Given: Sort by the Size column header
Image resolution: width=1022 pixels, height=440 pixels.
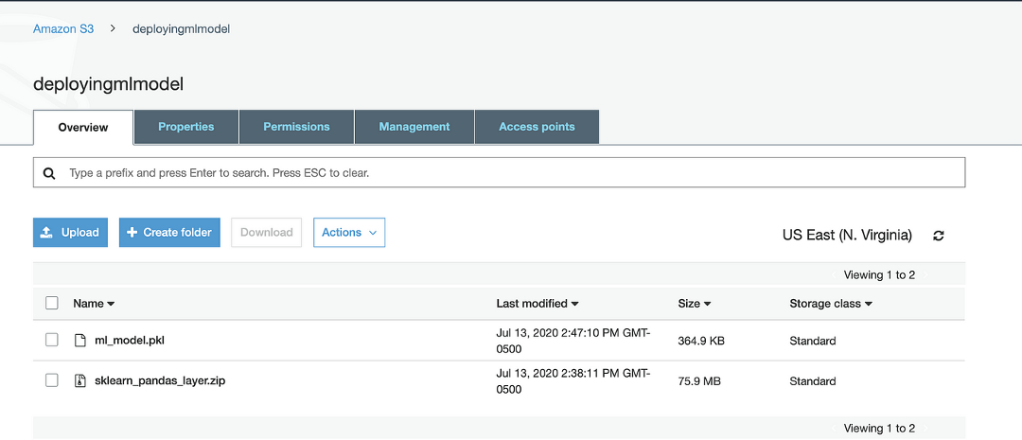Looking at the screenshot, I should click(x=694, y=303).
